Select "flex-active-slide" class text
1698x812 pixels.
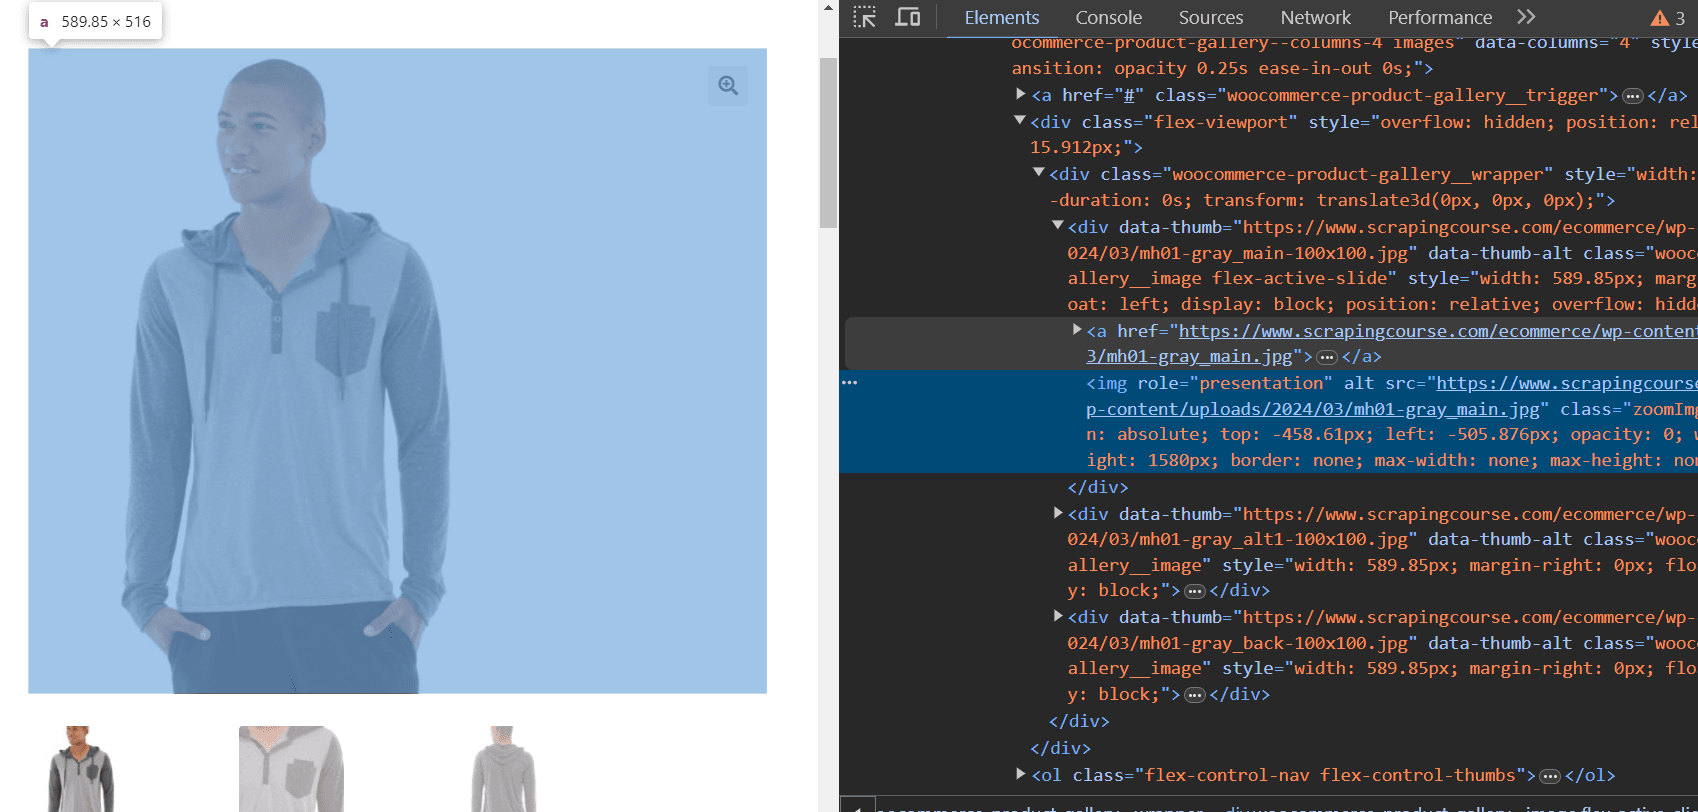1301,278
